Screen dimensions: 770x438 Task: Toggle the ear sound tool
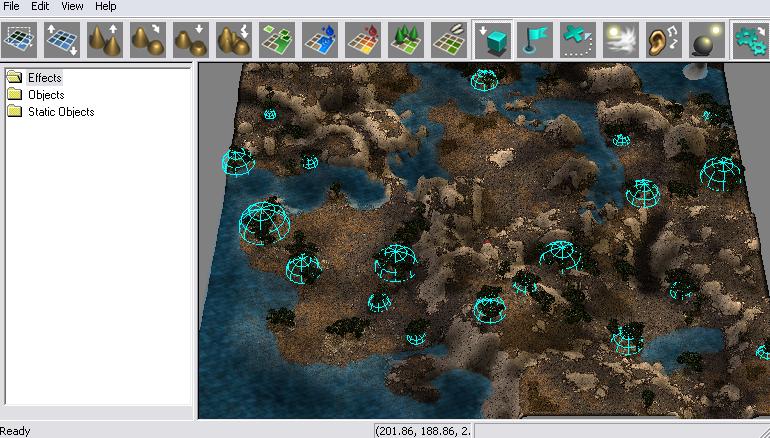pyautogui.click(x=664, y=39)
